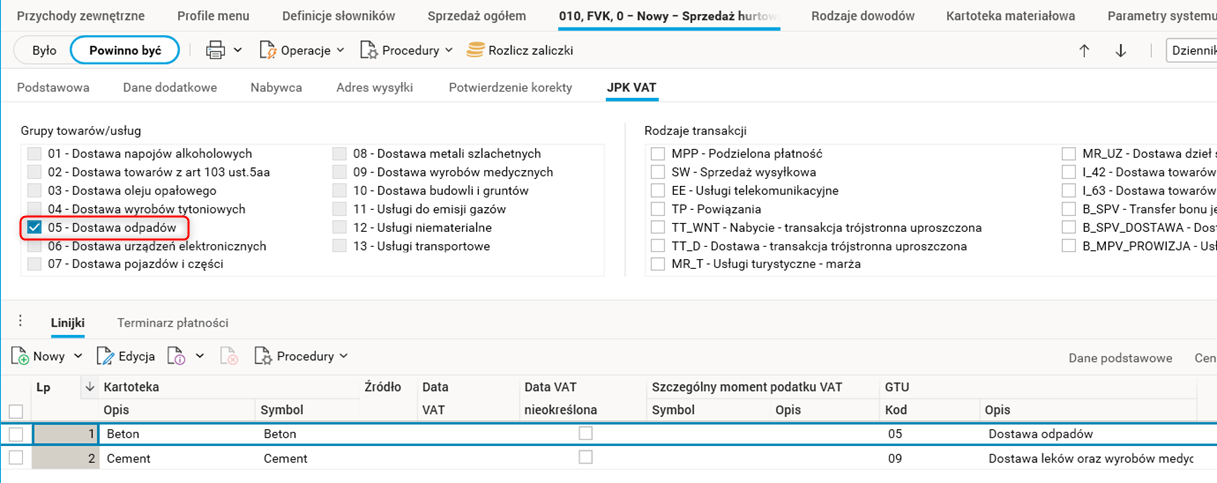1217x483 pixels.
Task: Click the printer icon in toolbar
Action: 215,50
